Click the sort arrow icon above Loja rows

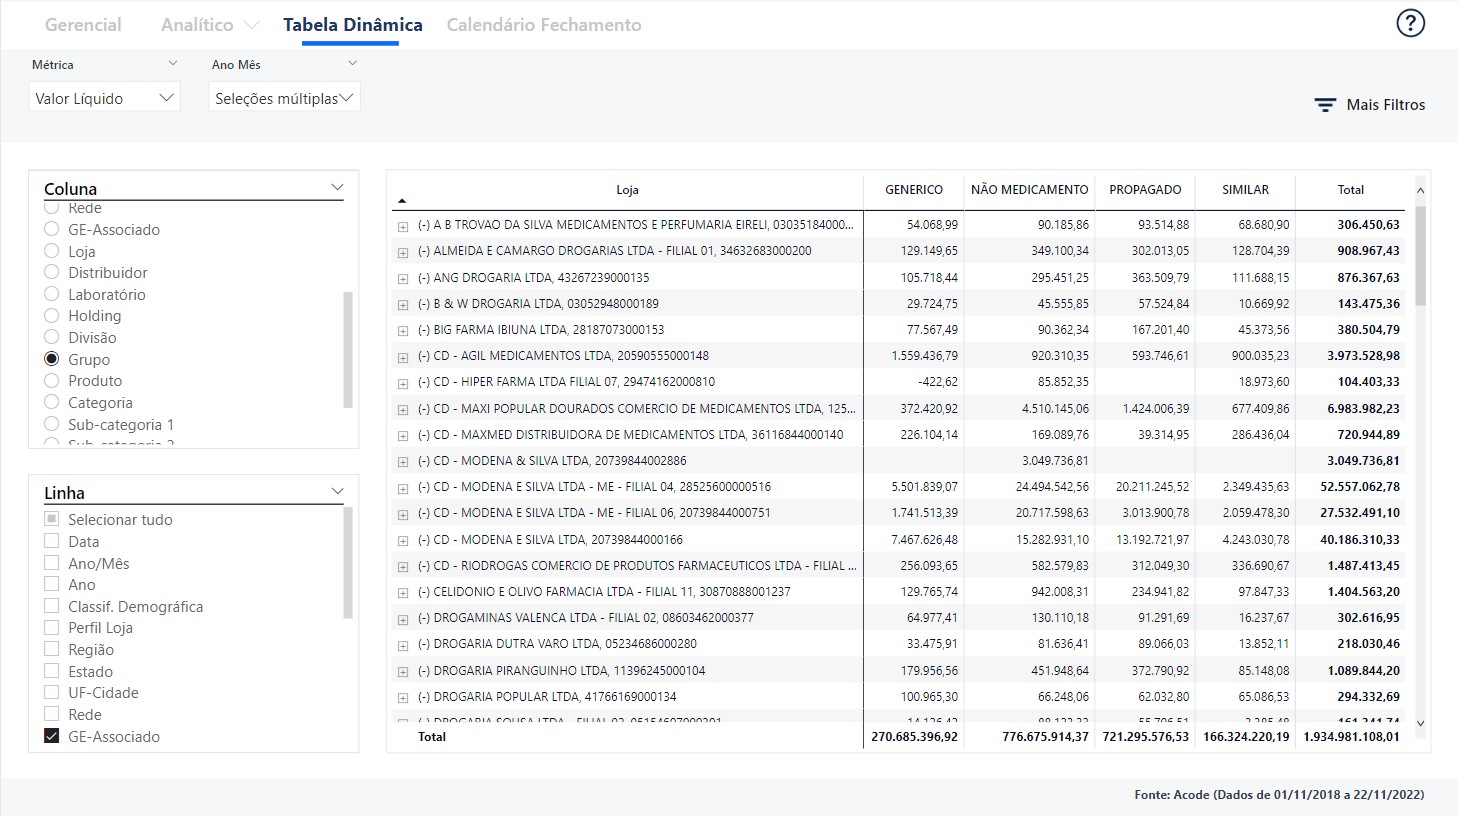click(402, 201)
